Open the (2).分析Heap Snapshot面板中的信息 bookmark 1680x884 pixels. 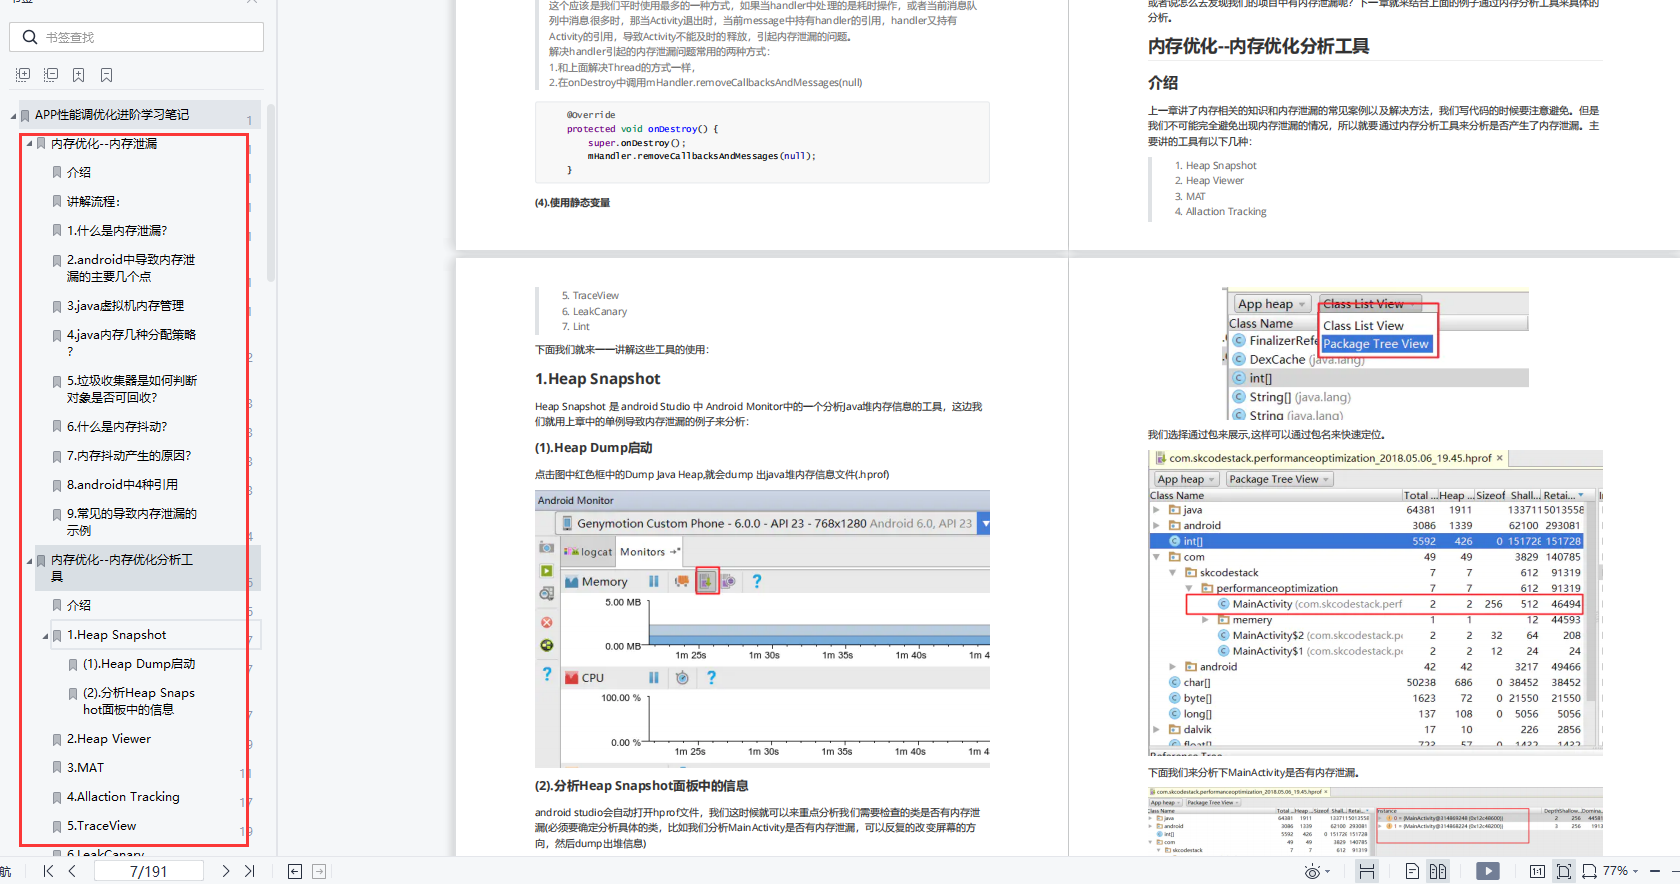click(x=138, y=701)
